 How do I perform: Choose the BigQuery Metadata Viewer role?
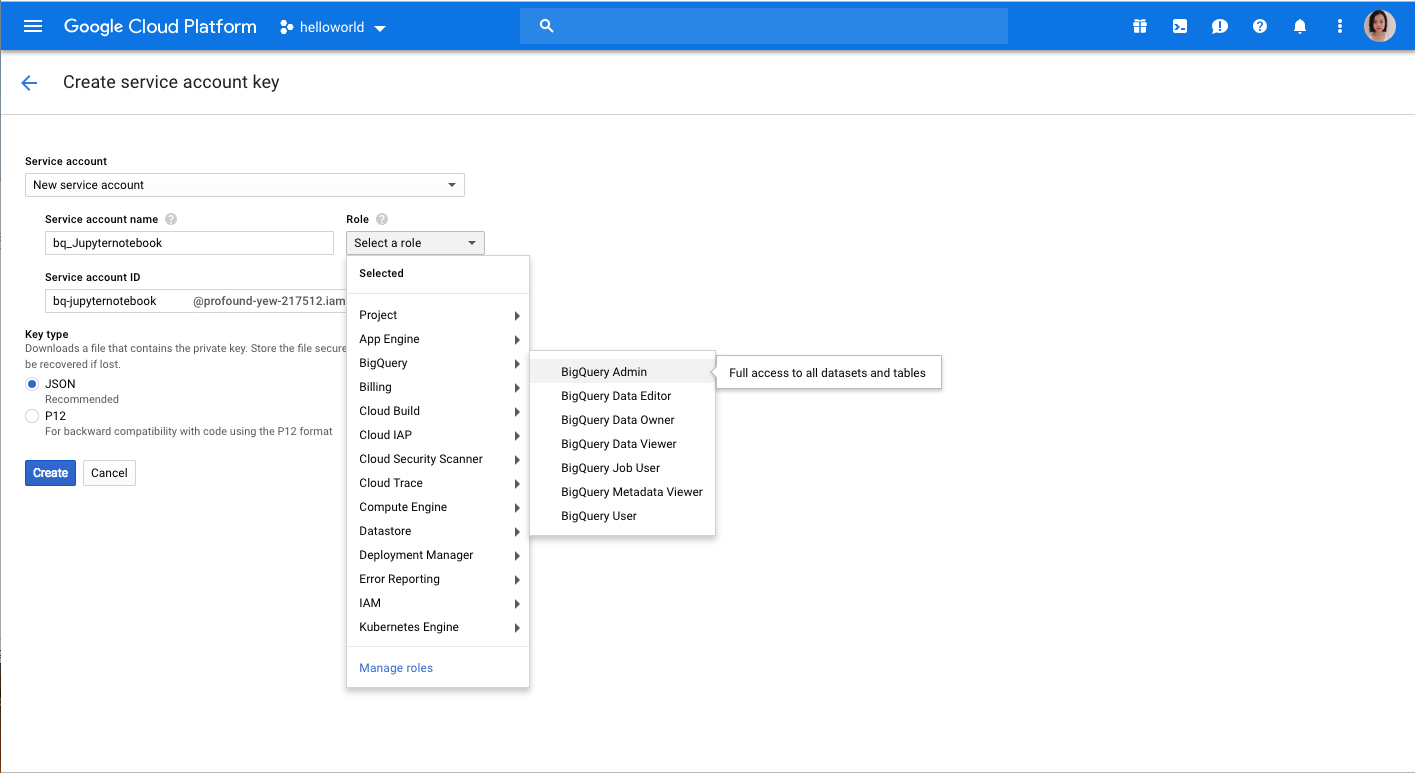622,492
